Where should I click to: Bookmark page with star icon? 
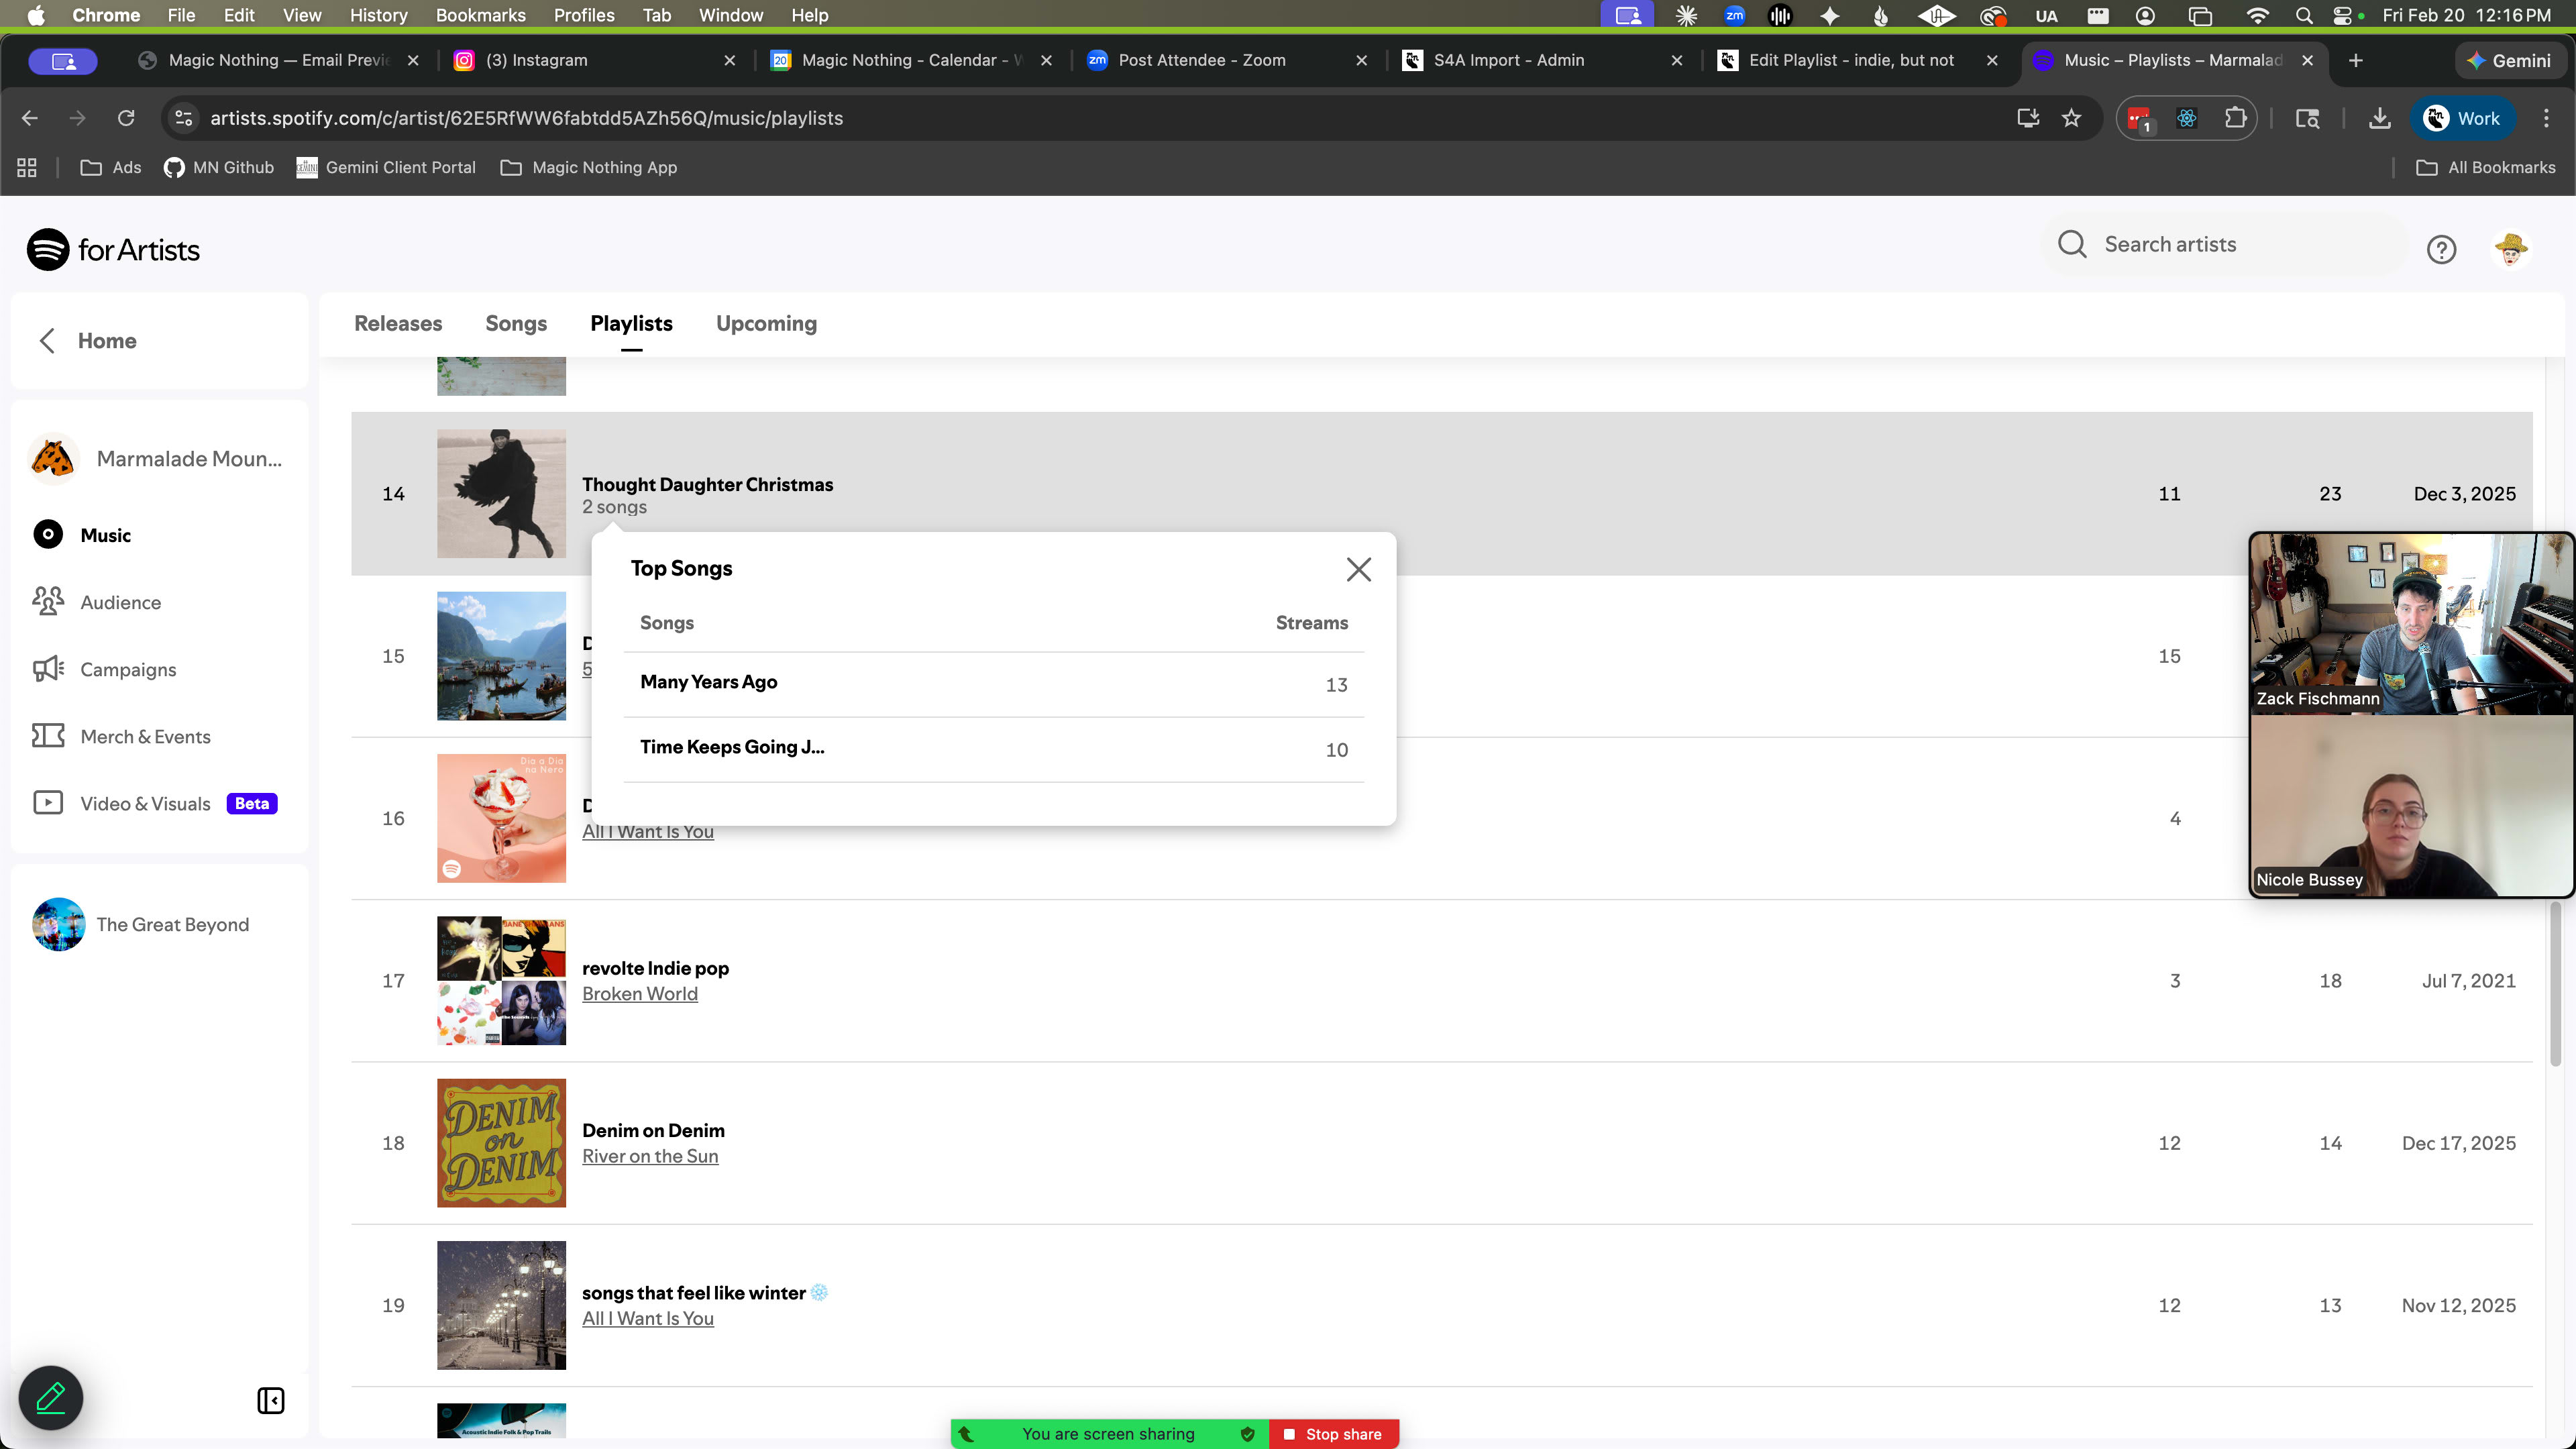coord(2071,118)
